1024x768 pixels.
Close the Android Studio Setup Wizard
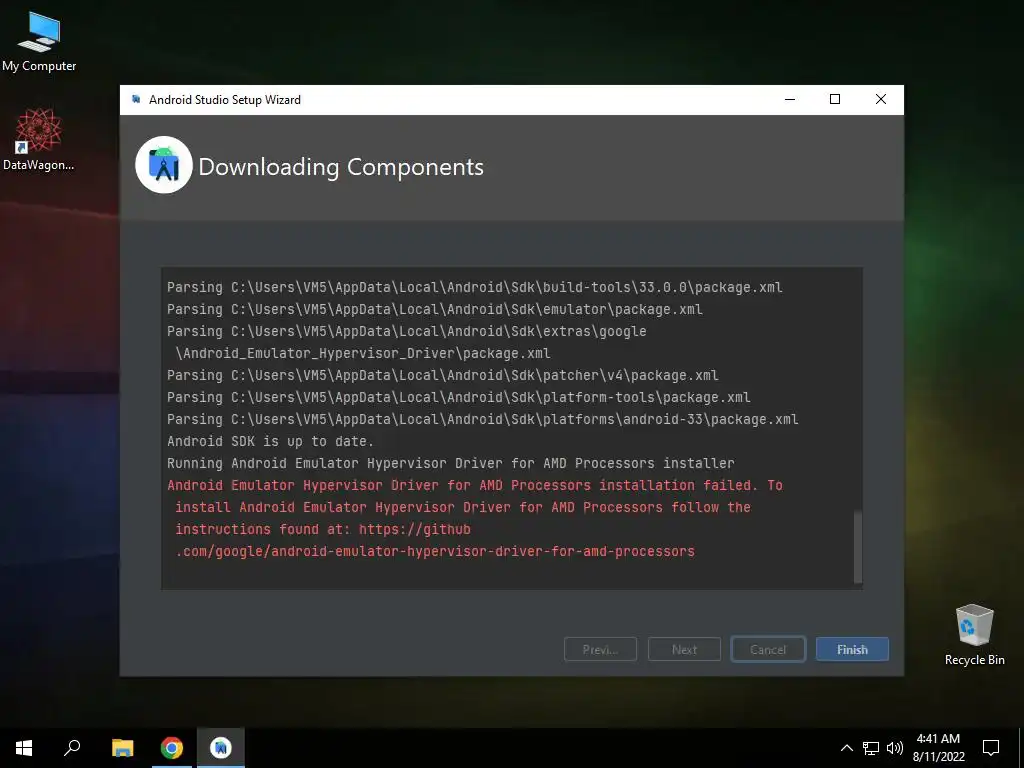(x=880, y=99)
